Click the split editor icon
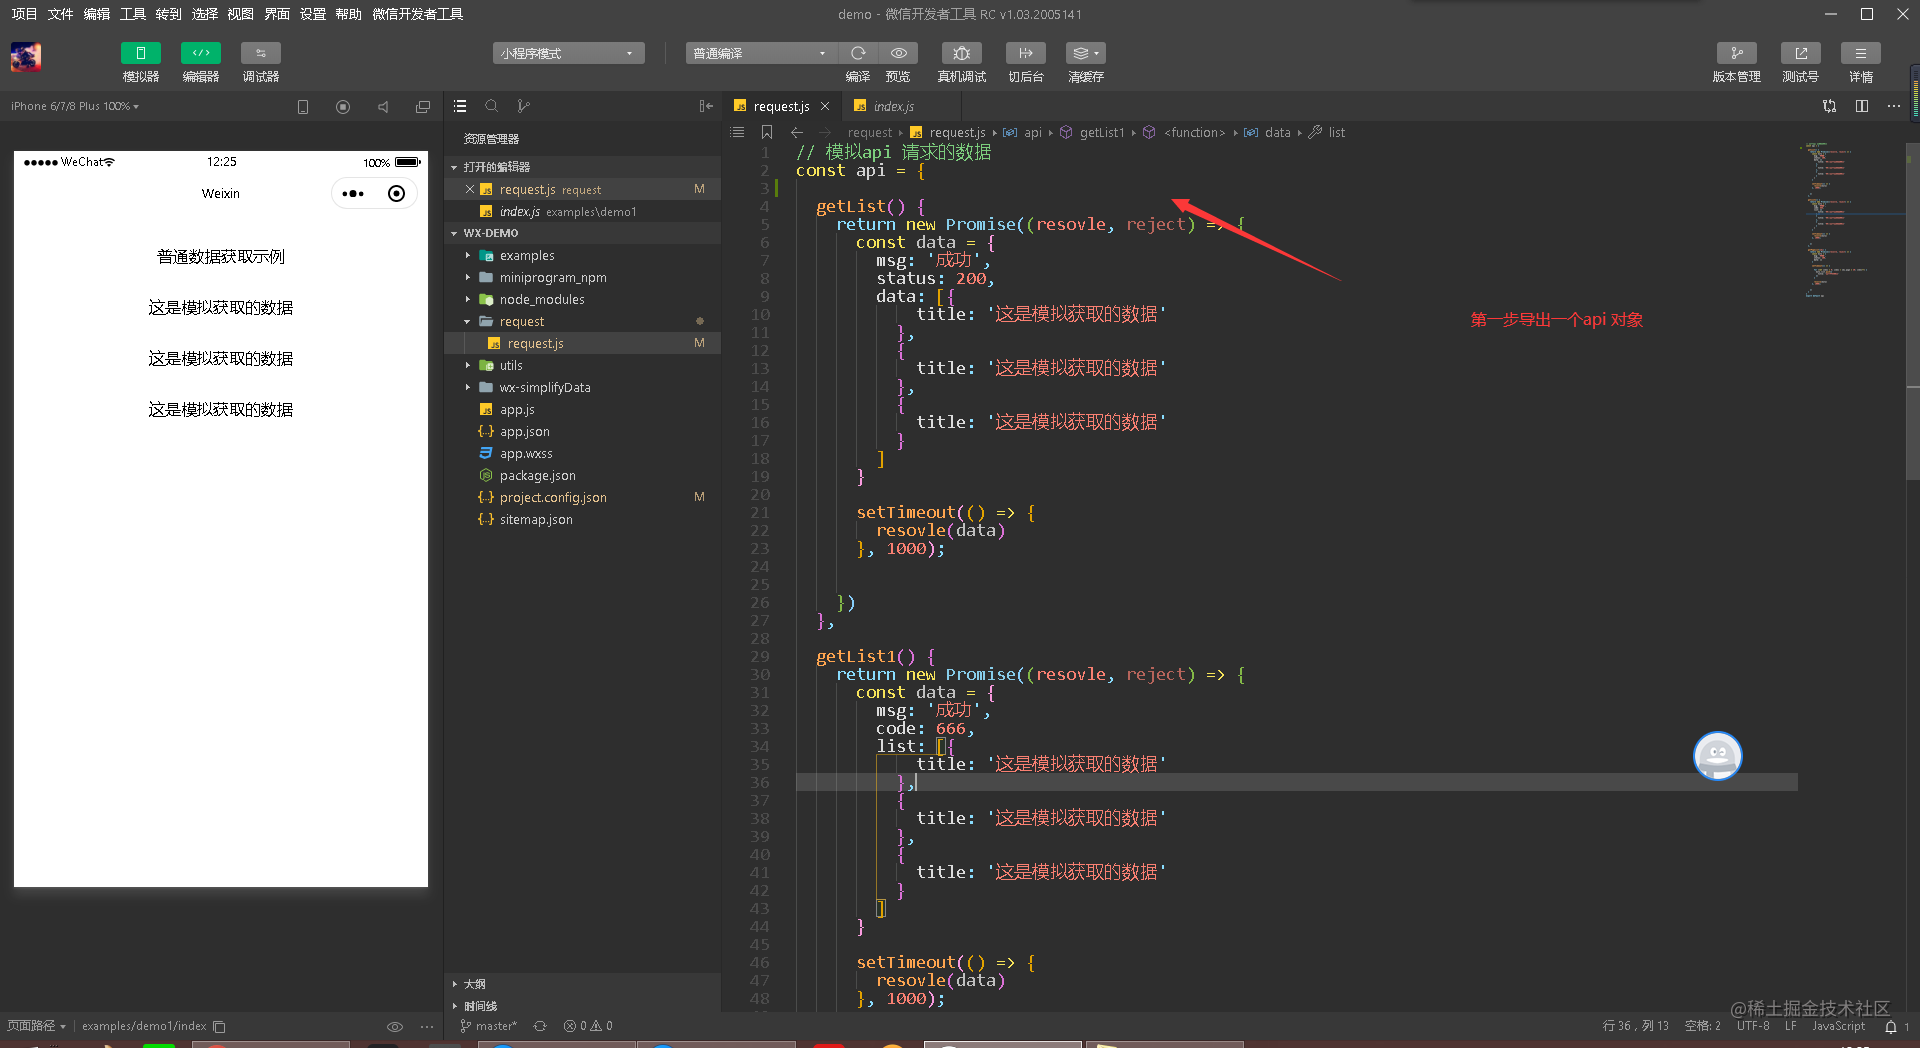The height and width of the screenshot is (1048, 1920). (1862, 106)
